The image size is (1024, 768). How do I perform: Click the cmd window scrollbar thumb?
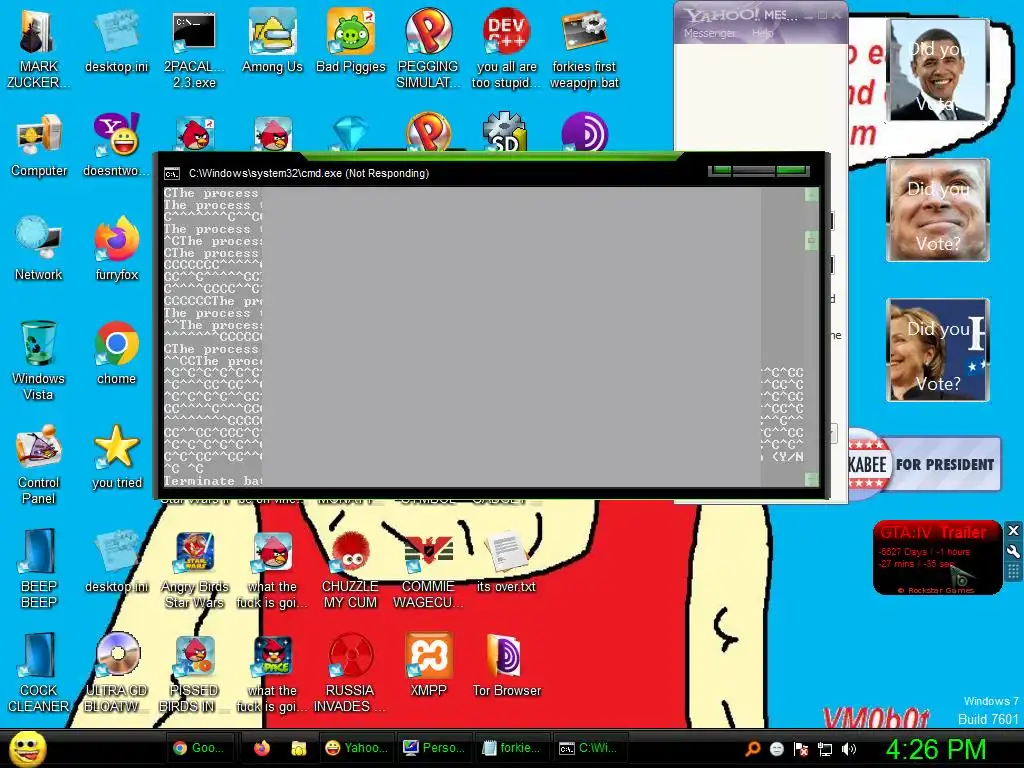click(x=811, y=240)
